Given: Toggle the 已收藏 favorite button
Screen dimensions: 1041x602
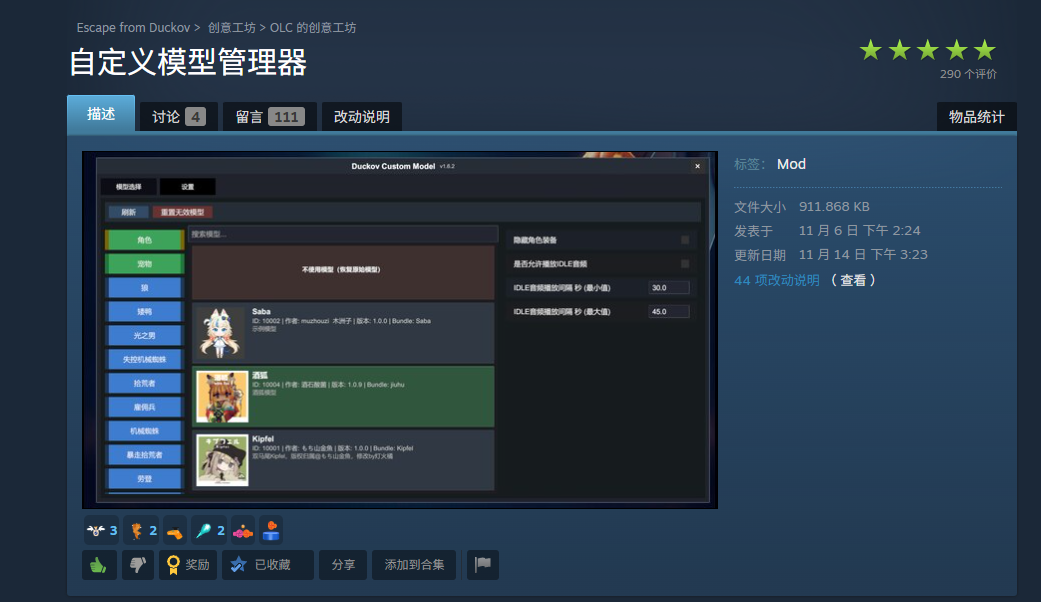Looking at the screenshot, I should [268, 565].
